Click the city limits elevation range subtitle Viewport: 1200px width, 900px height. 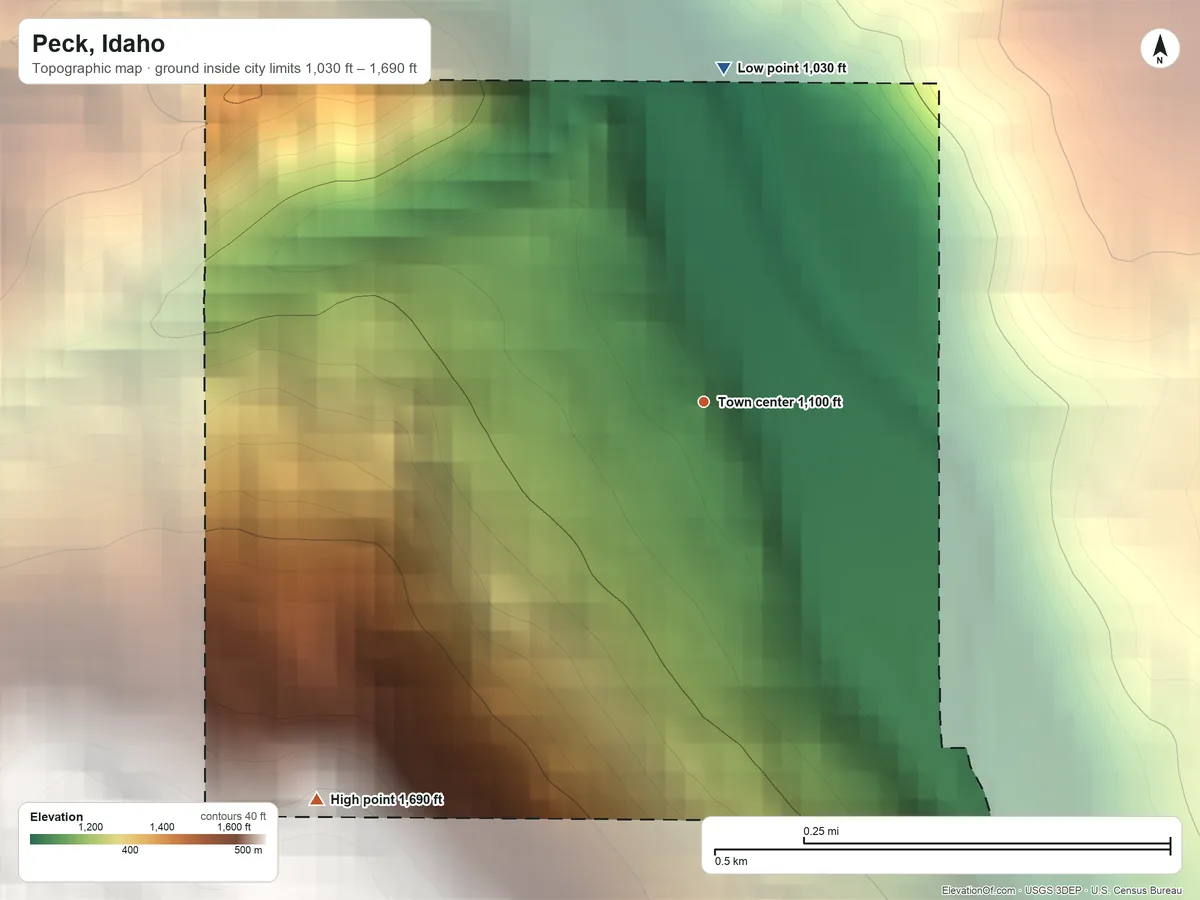[x=224, y=70]
